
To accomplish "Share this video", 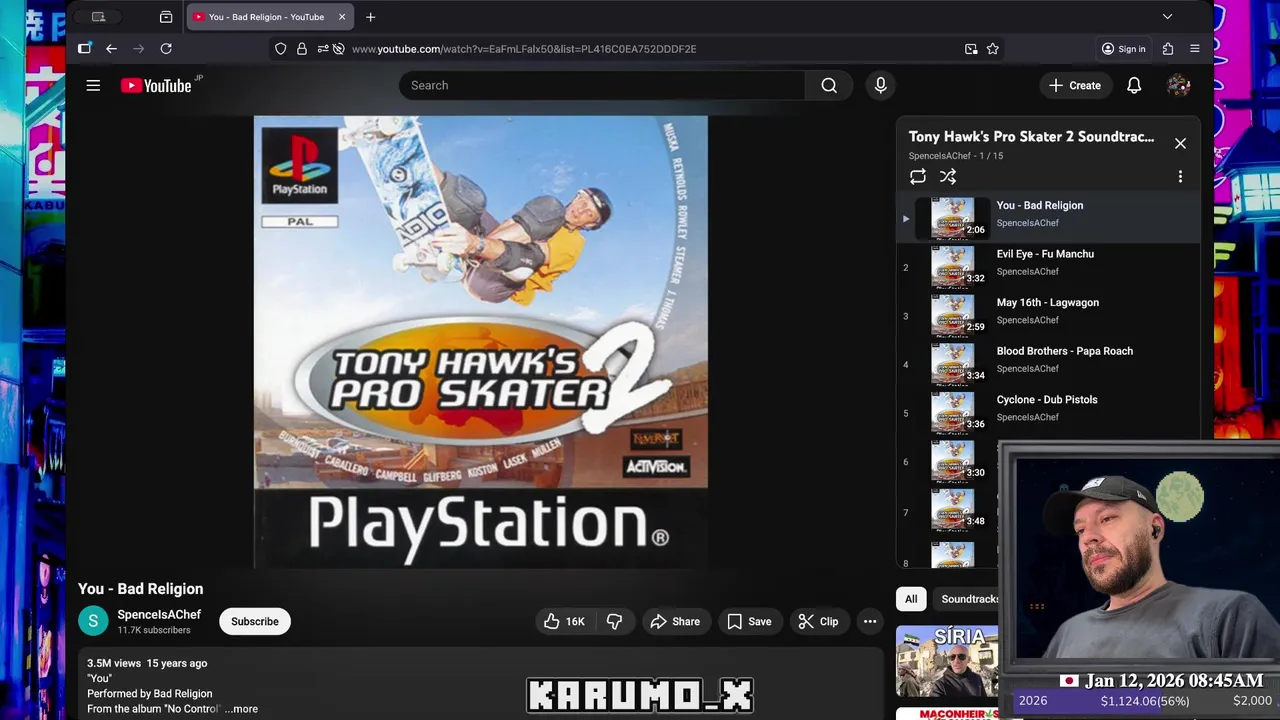I will click(x=675, y=622).
